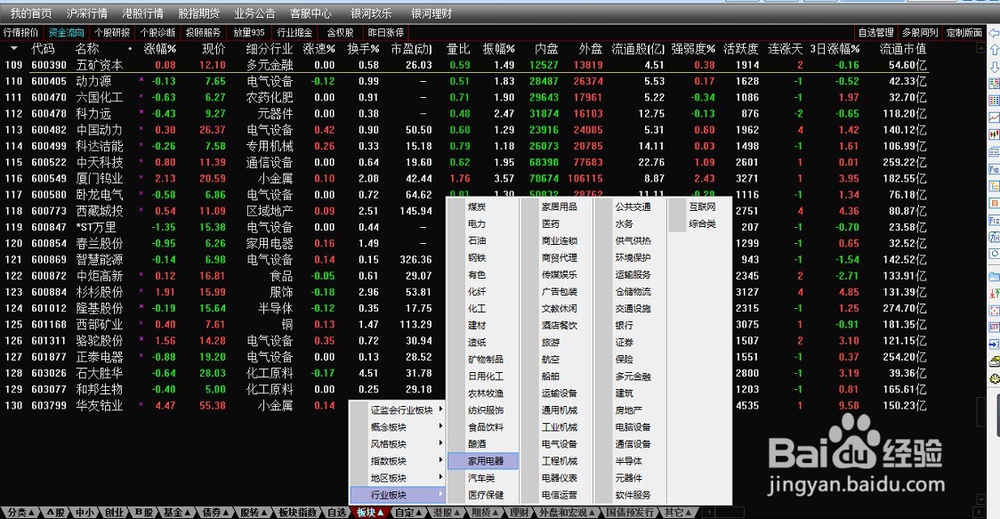The image size is (1000, 519).
Task: Click the 多股同列 button
Action: click(x=920, y=33)
